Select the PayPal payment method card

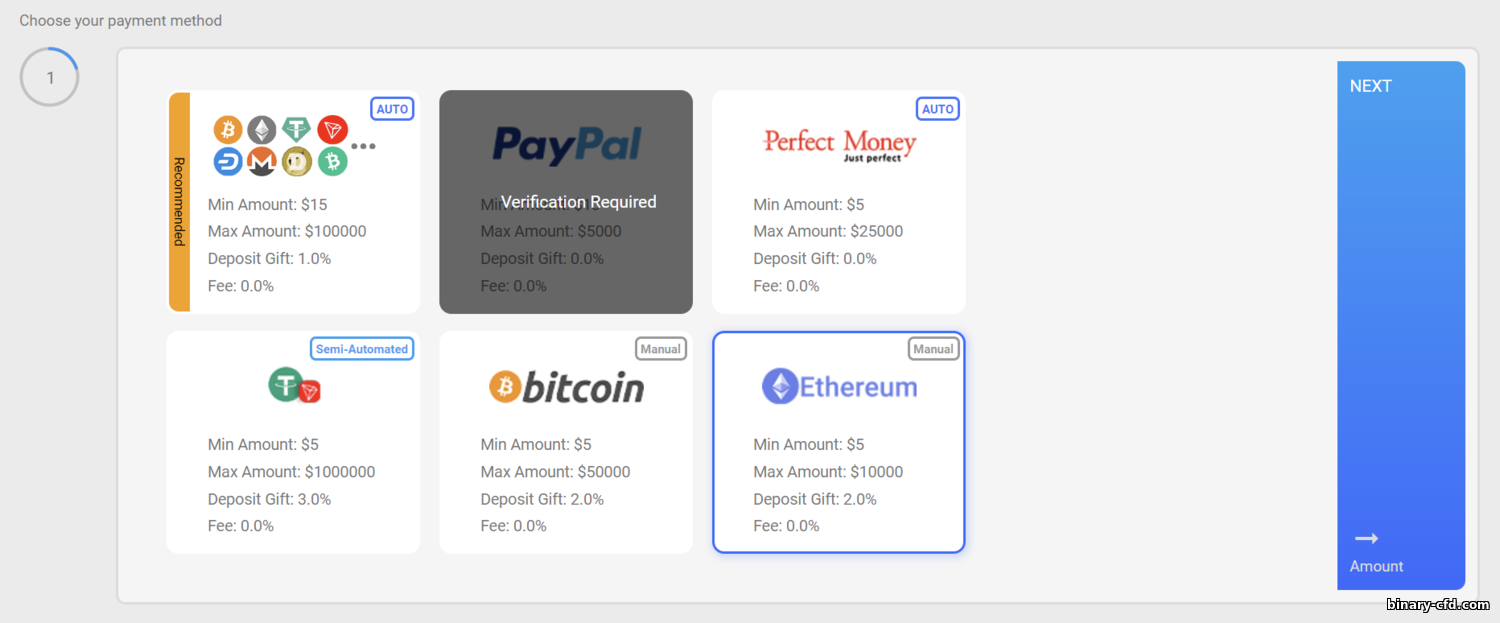[x=566, y=202]
